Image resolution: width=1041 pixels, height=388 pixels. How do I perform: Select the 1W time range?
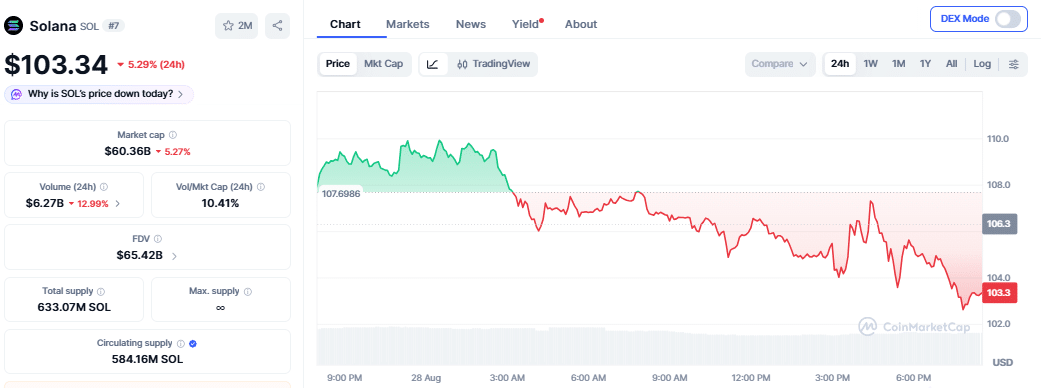(x=871, y=64)
